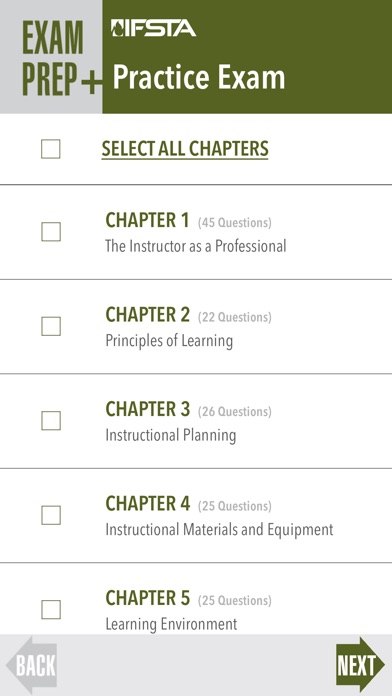Open the SELECT ALL CHAPTERS link
The width and height of the screenshot is (392, 696).
(185, 149)
